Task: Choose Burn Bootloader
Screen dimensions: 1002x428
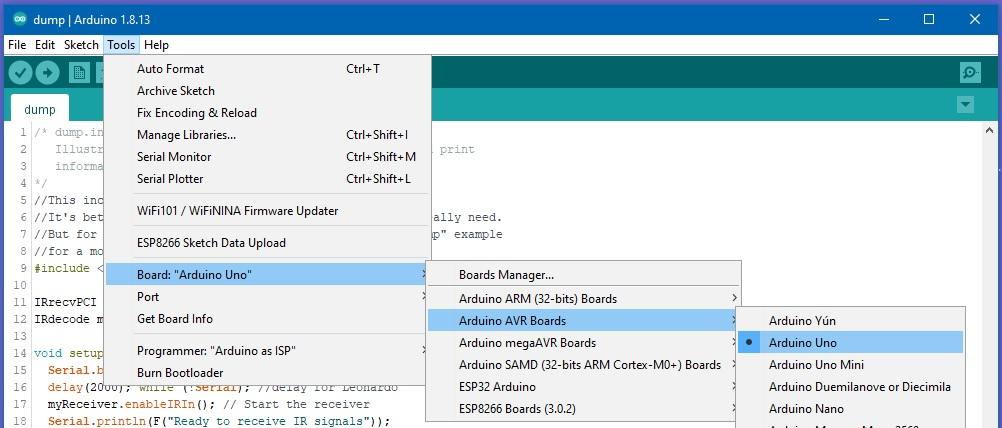Action: (268, 372)
